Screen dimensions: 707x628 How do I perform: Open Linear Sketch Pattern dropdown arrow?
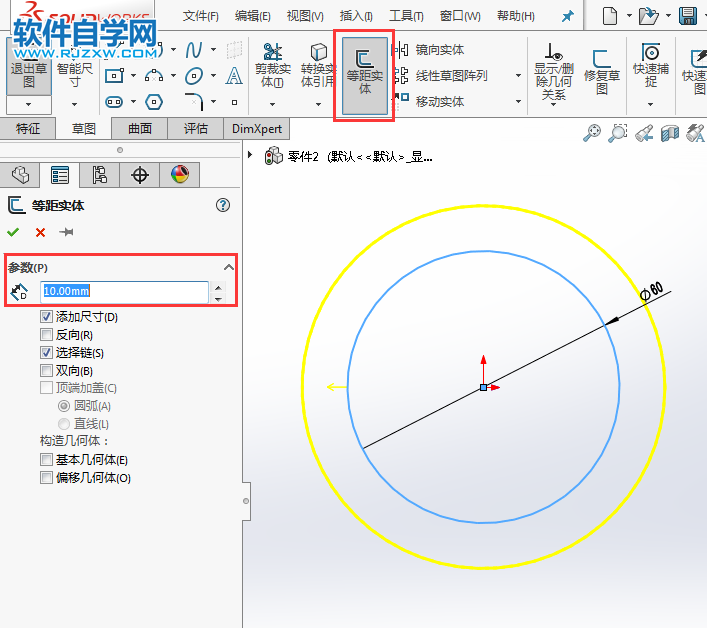519,76
